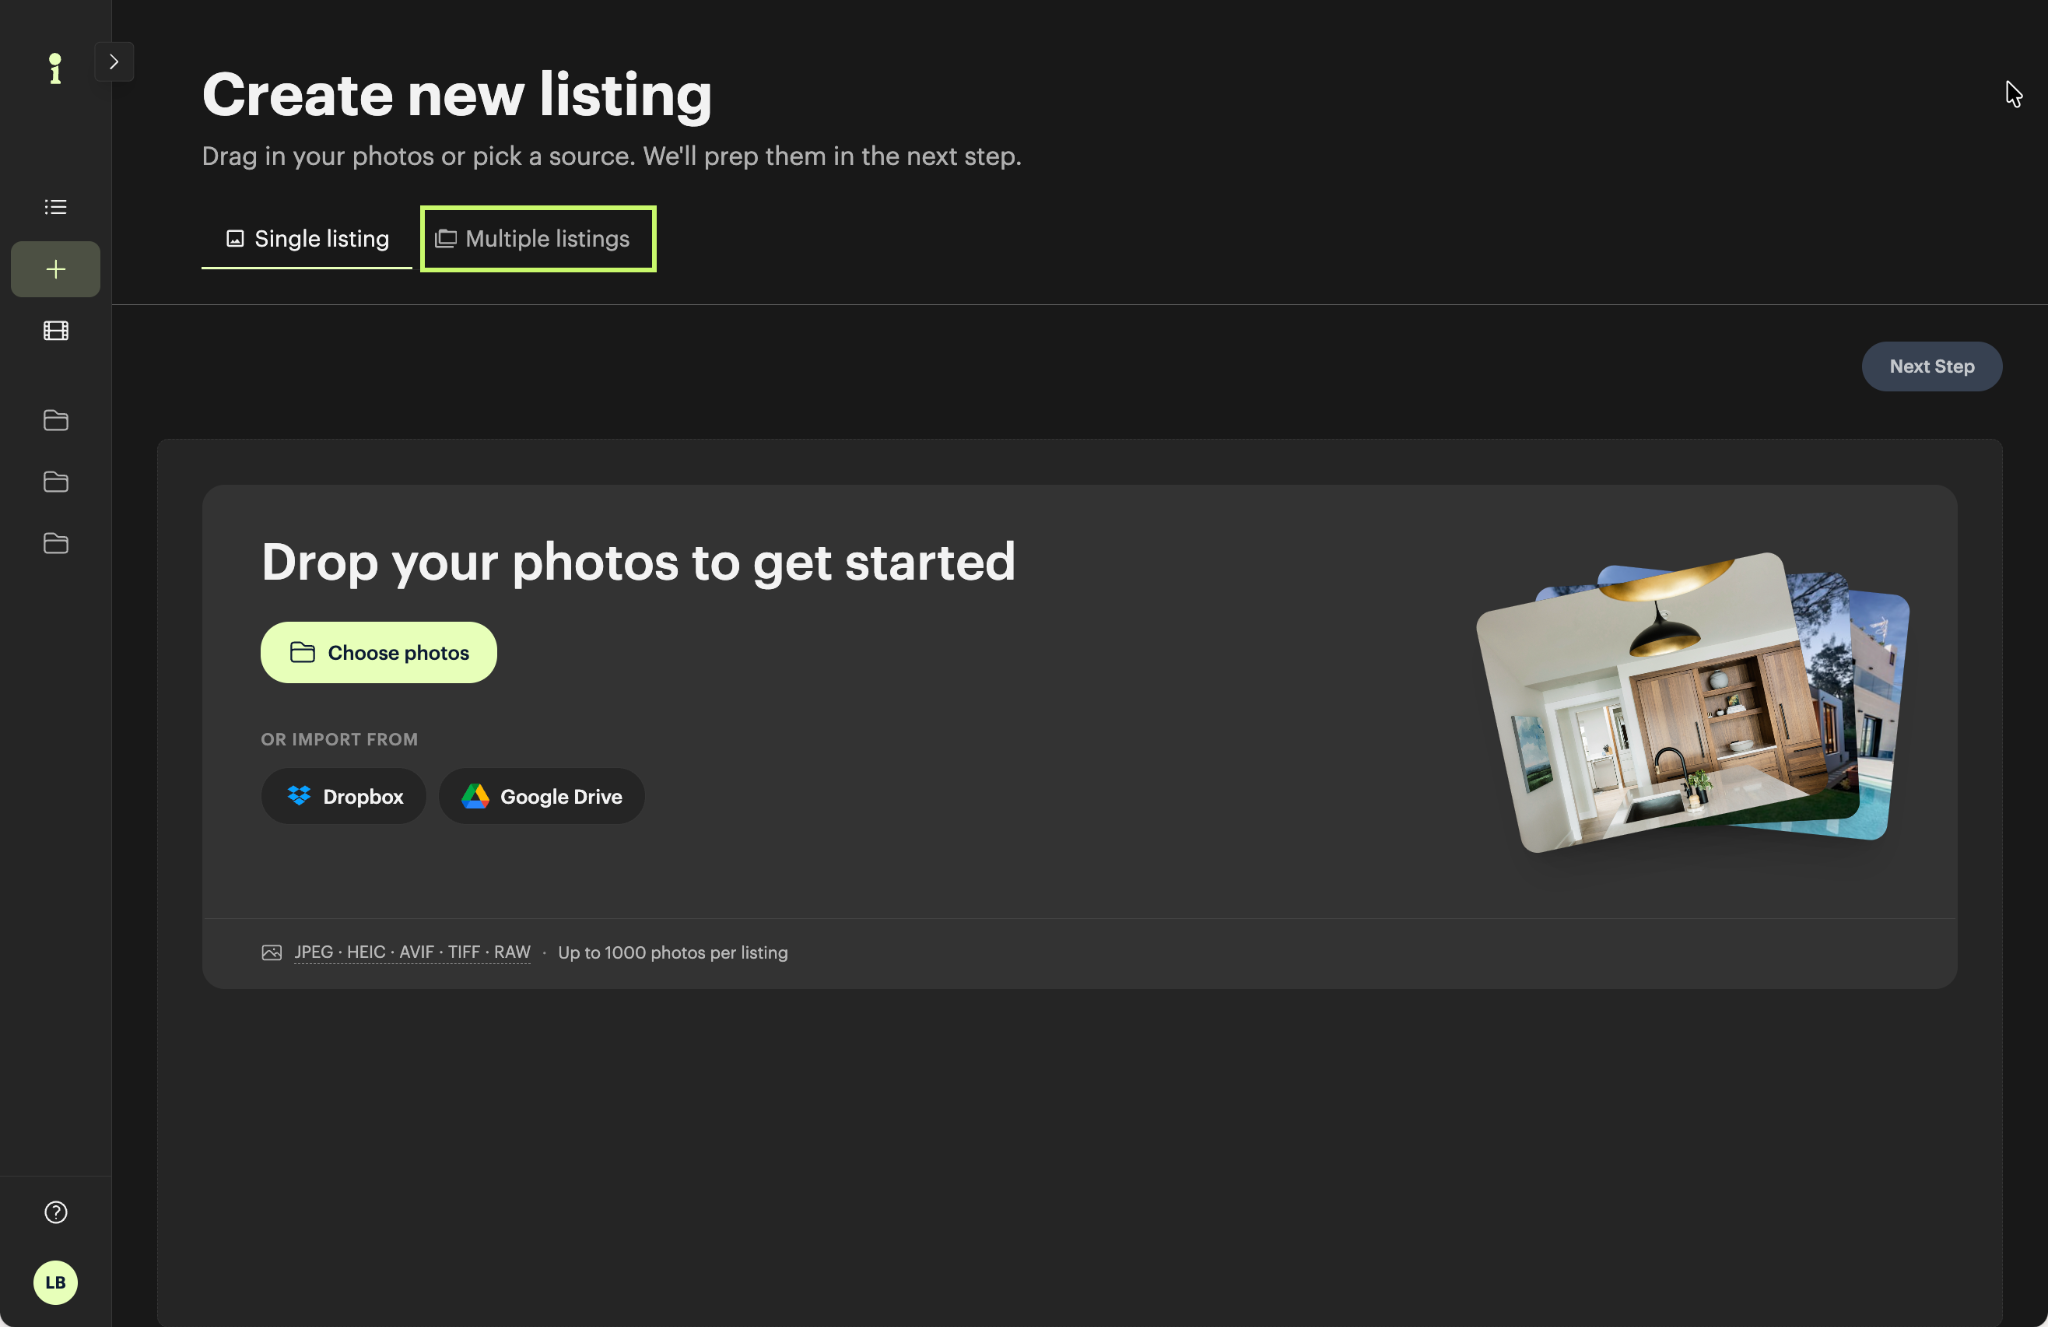Click the Choose photos button
This screenshot has width=2048, height=1327.
[379, 653]
